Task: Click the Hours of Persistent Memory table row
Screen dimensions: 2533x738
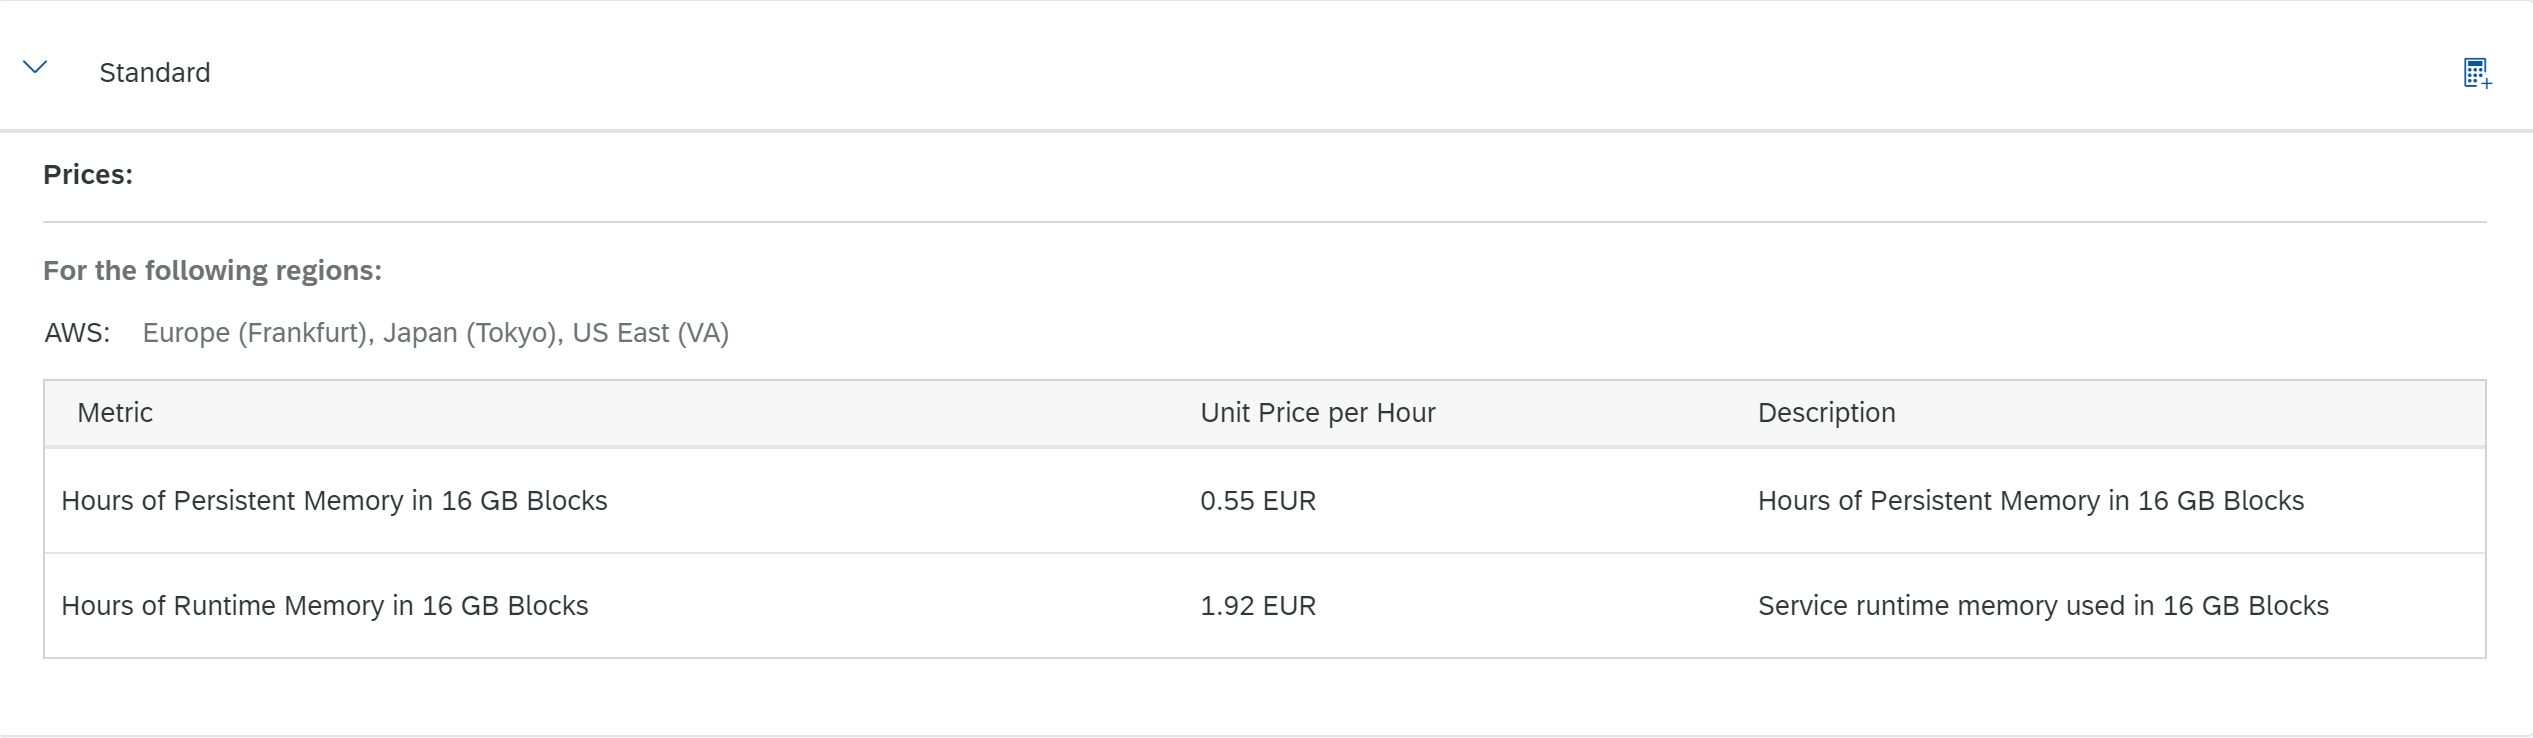Action: click(x=1265, y=500)
